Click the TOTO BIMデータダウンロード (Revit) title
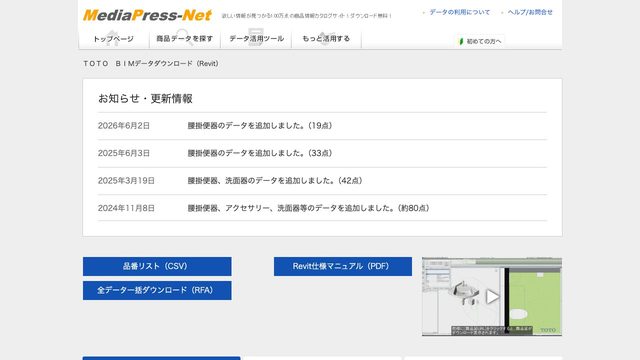 [x=151, y=64]
